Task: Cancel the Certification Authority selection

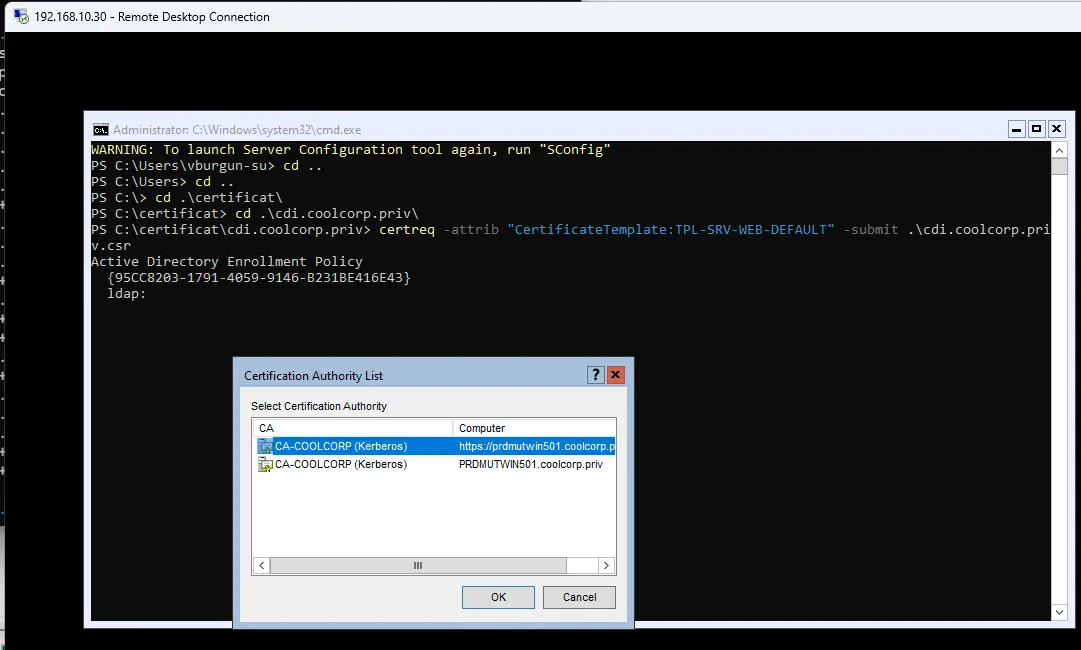Action: [579, 597]
